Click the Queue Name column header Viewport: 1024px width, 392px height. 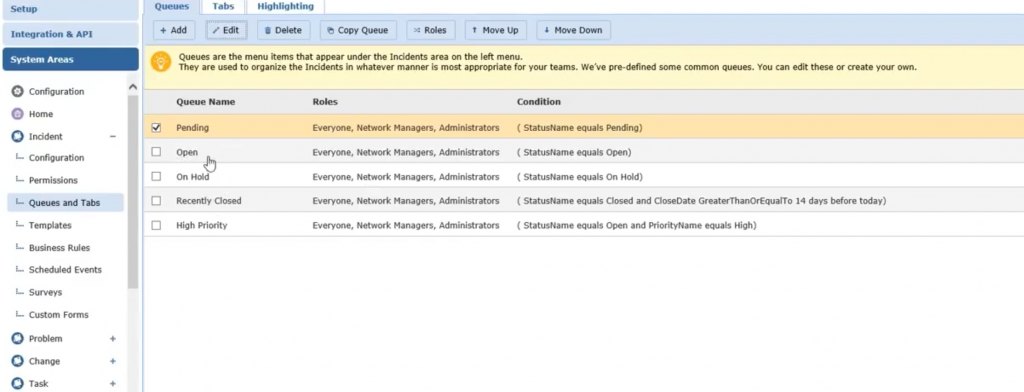click(206, 102)
